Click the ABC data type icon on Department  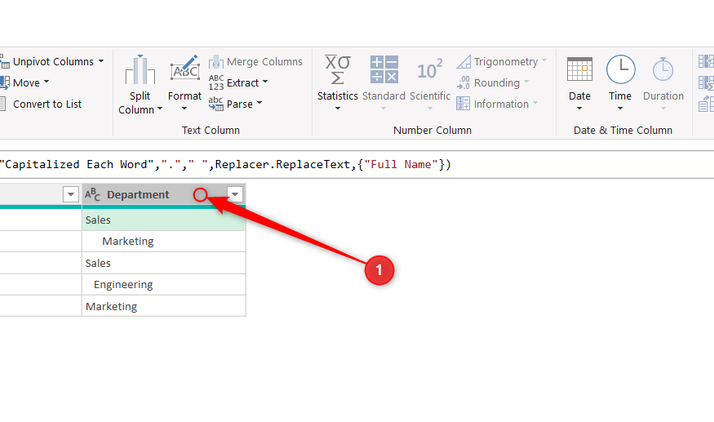click(92, 194)
